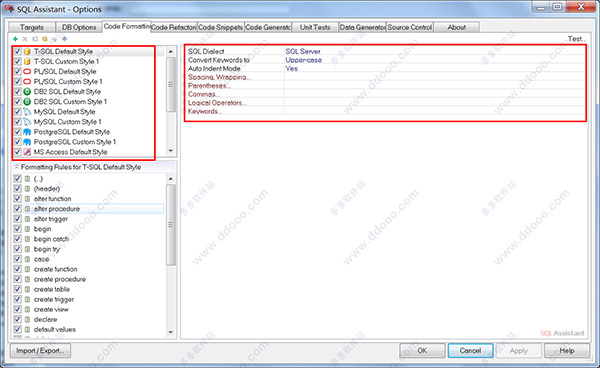Click the formatting rules list scrollbar thumb
Screen dimensions: 600x368
pyautogui.click(x=171, y=225)
